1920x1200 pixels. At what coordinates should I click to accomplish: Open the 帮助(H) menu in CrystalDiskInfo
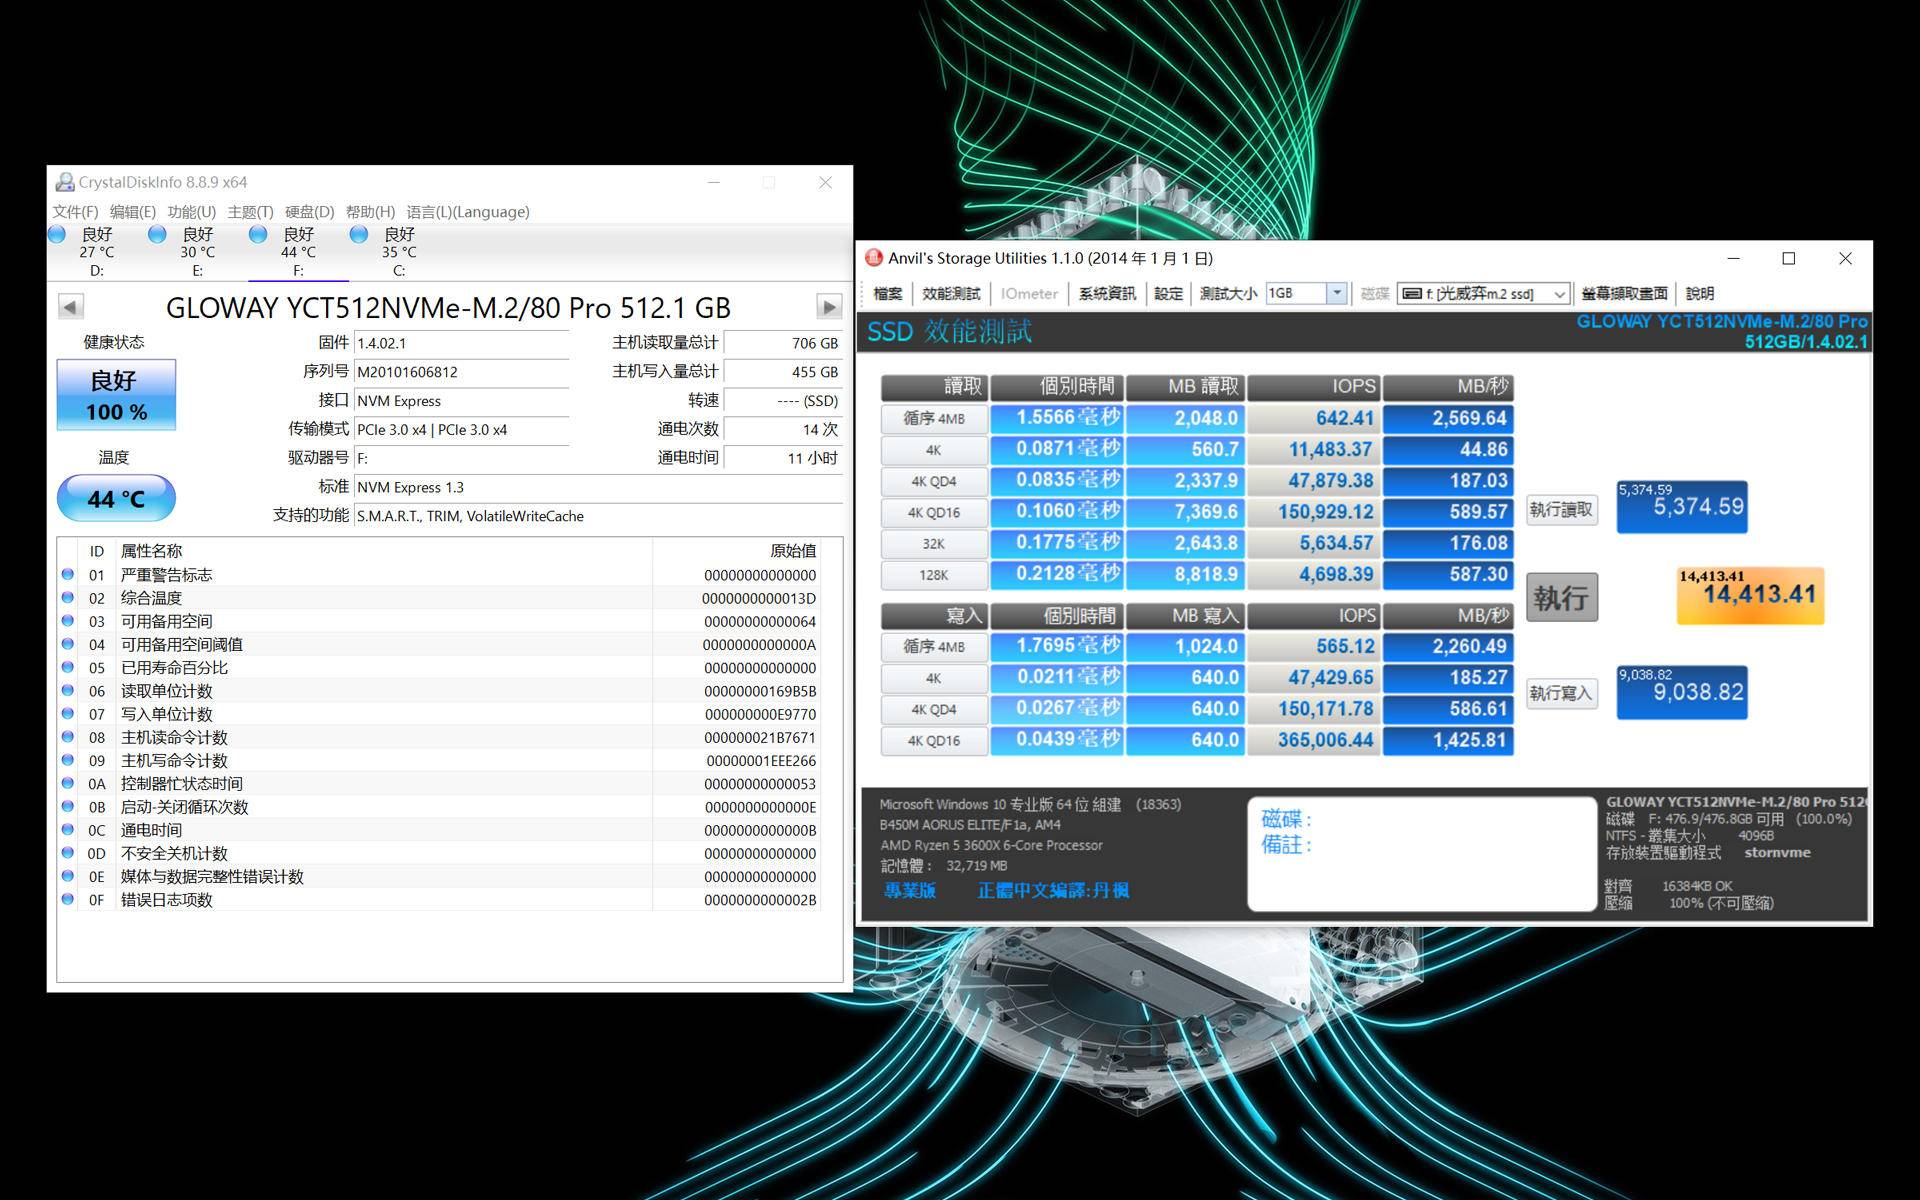[x=370, y=212]
